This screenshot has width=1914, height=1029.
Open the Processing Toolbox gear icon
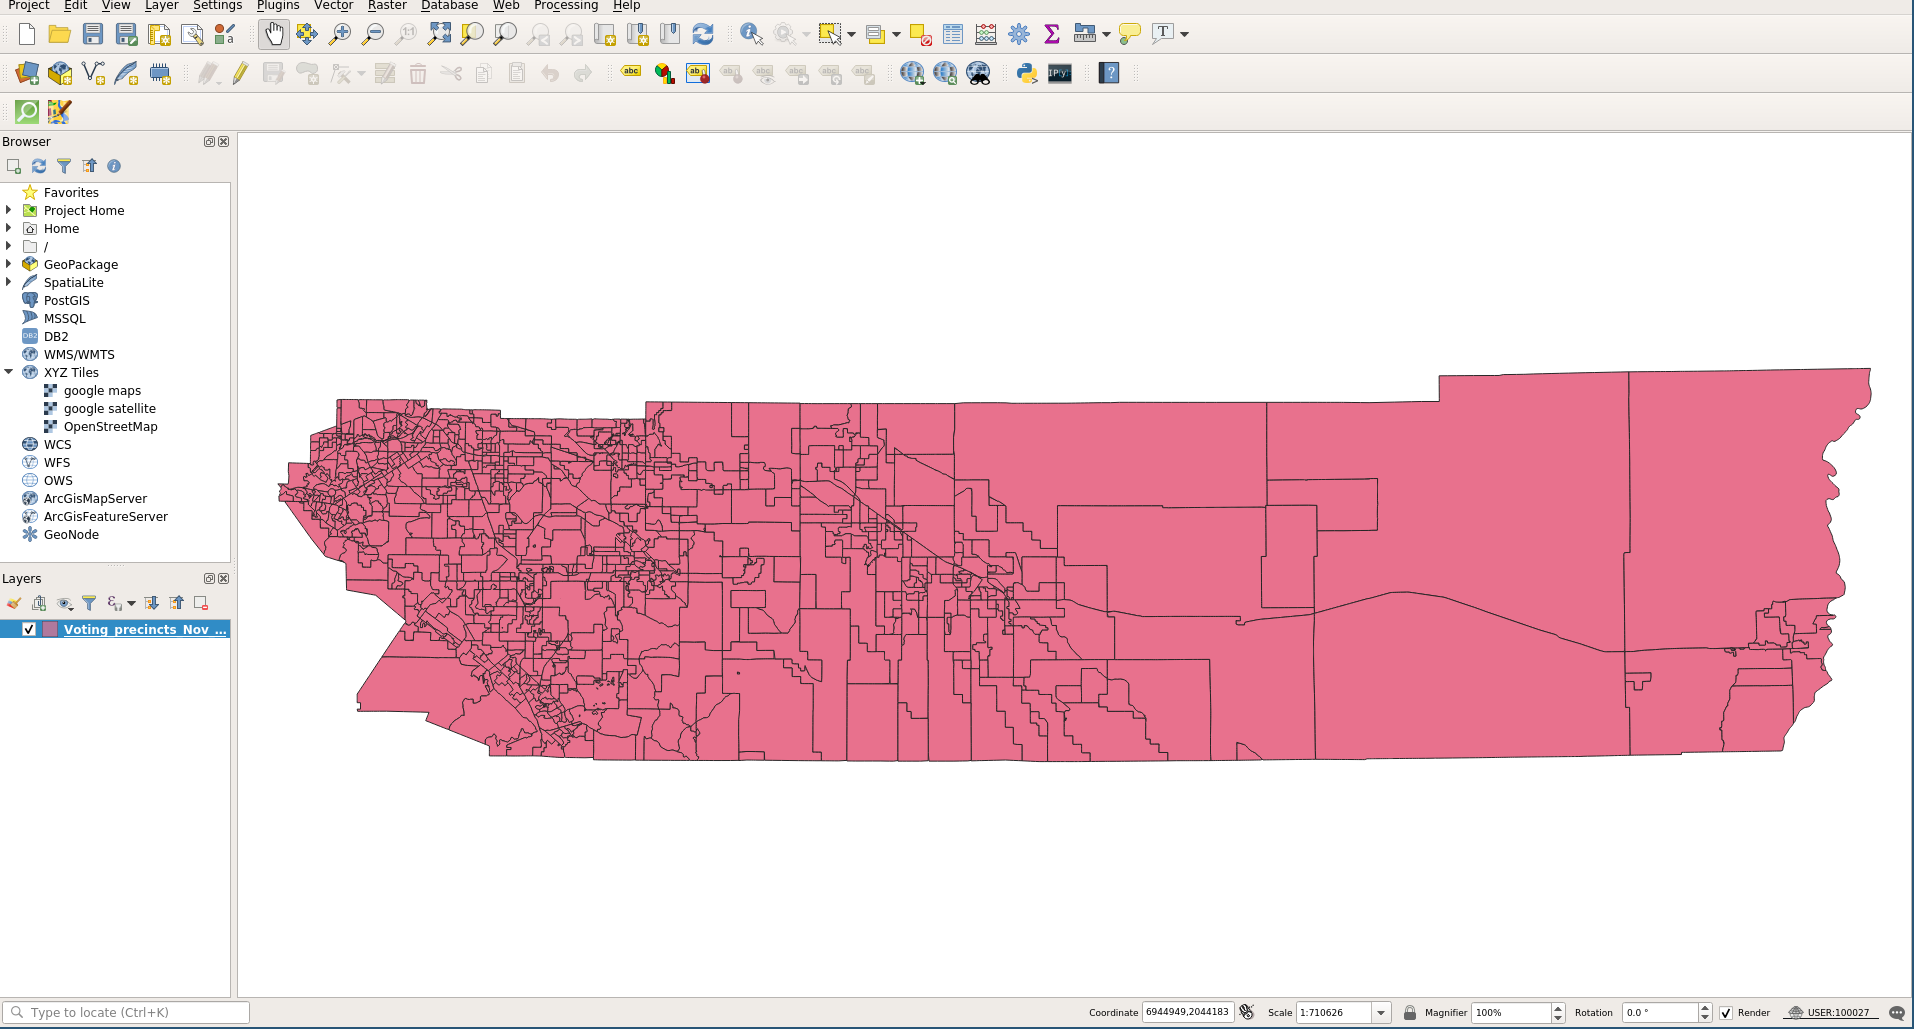(1018, 33)
